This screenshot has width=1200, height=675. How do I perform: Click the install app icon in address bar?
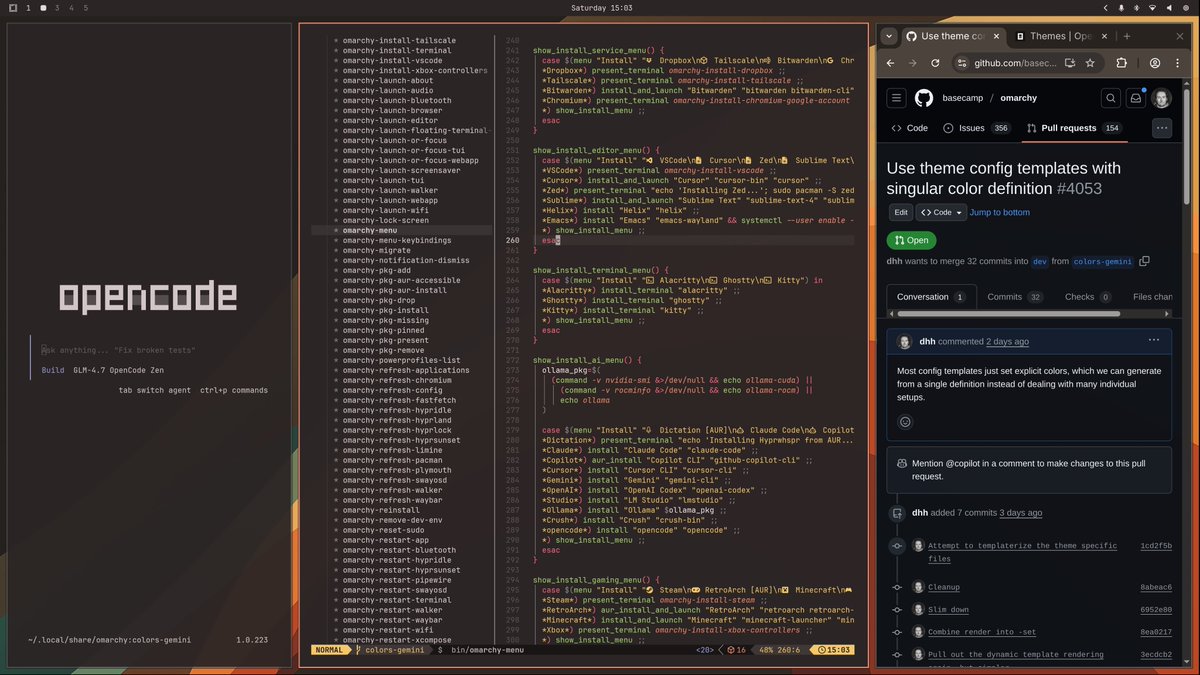pyautogui.click(x=1070, y=62)
